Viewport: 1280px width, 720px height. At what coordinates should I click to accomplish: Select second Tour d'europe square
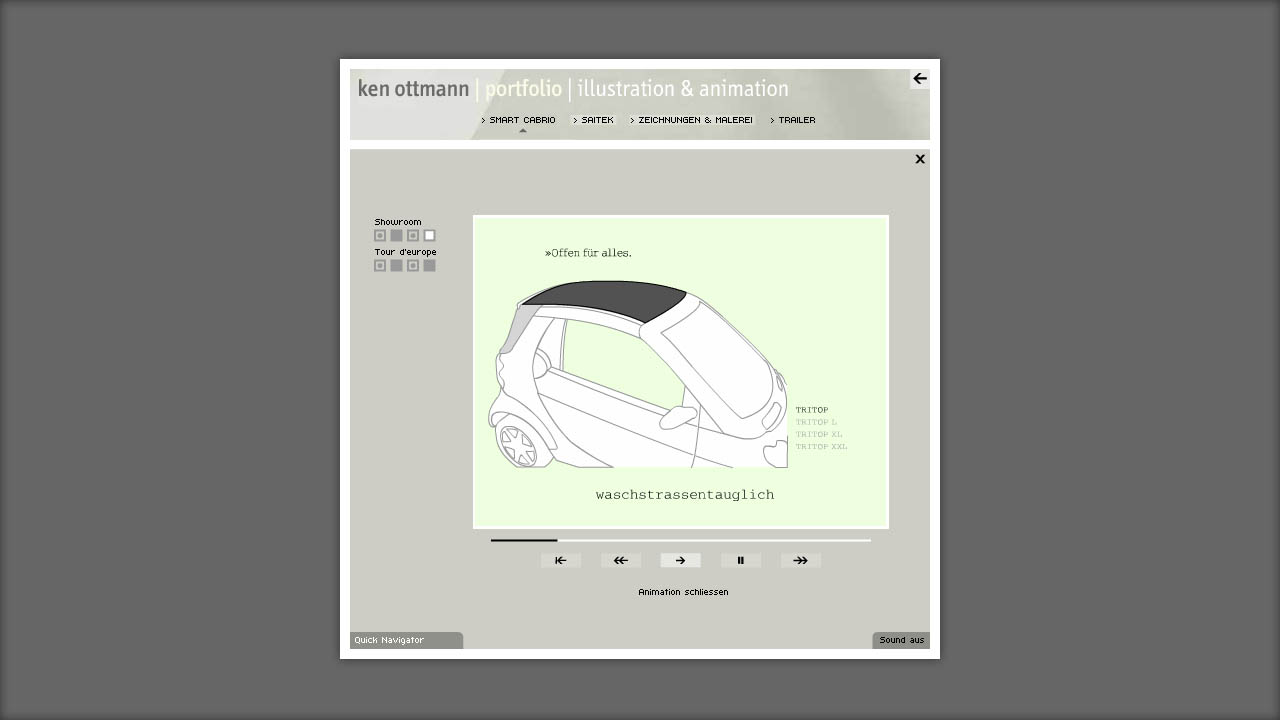(x=396, y=266)
